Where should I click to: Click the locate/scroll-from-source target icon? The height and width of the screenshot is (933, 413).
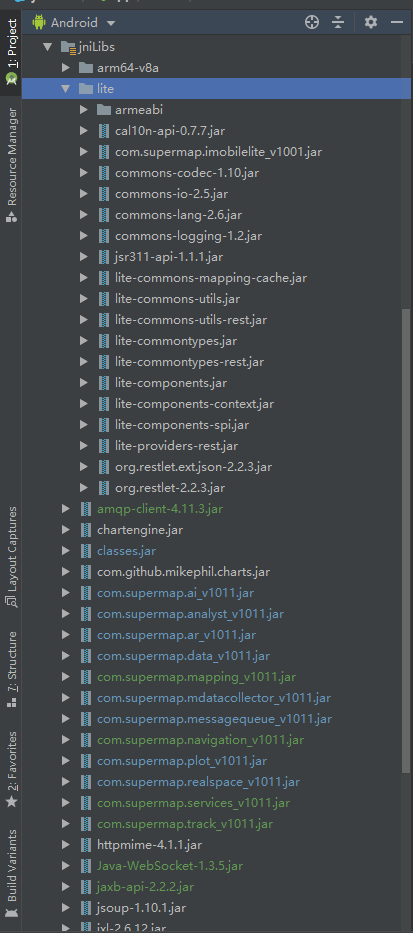click(x=312, y=23)
